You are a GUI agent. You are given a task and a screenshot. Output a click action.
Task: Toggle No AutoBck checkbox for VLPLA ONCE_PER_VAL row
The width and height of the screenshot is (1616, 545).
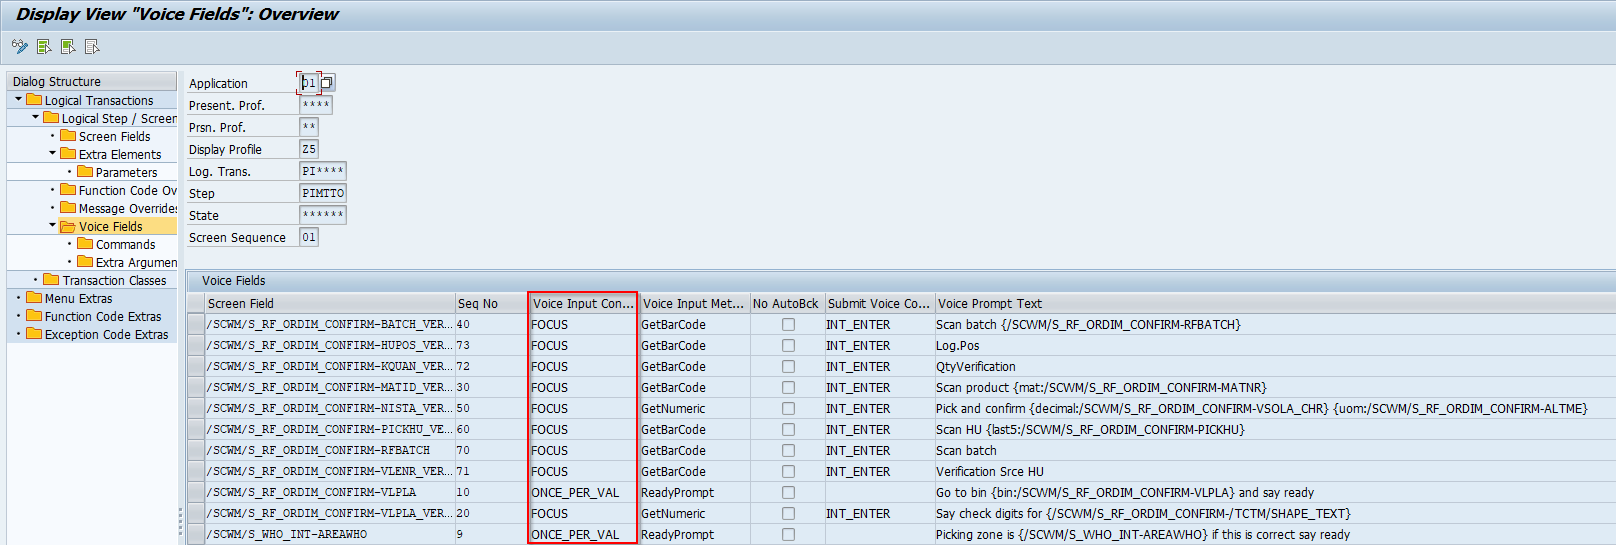click(x=788, y=493)
